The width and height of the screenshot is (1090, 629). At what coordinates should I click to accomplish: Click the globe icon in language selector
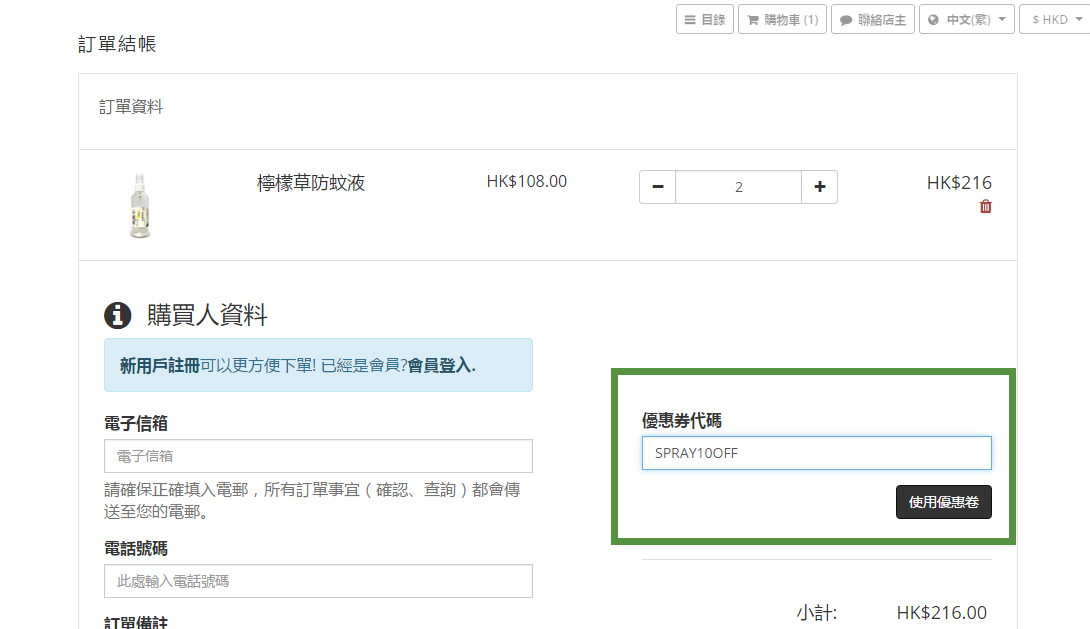click(x=934, y=20)
